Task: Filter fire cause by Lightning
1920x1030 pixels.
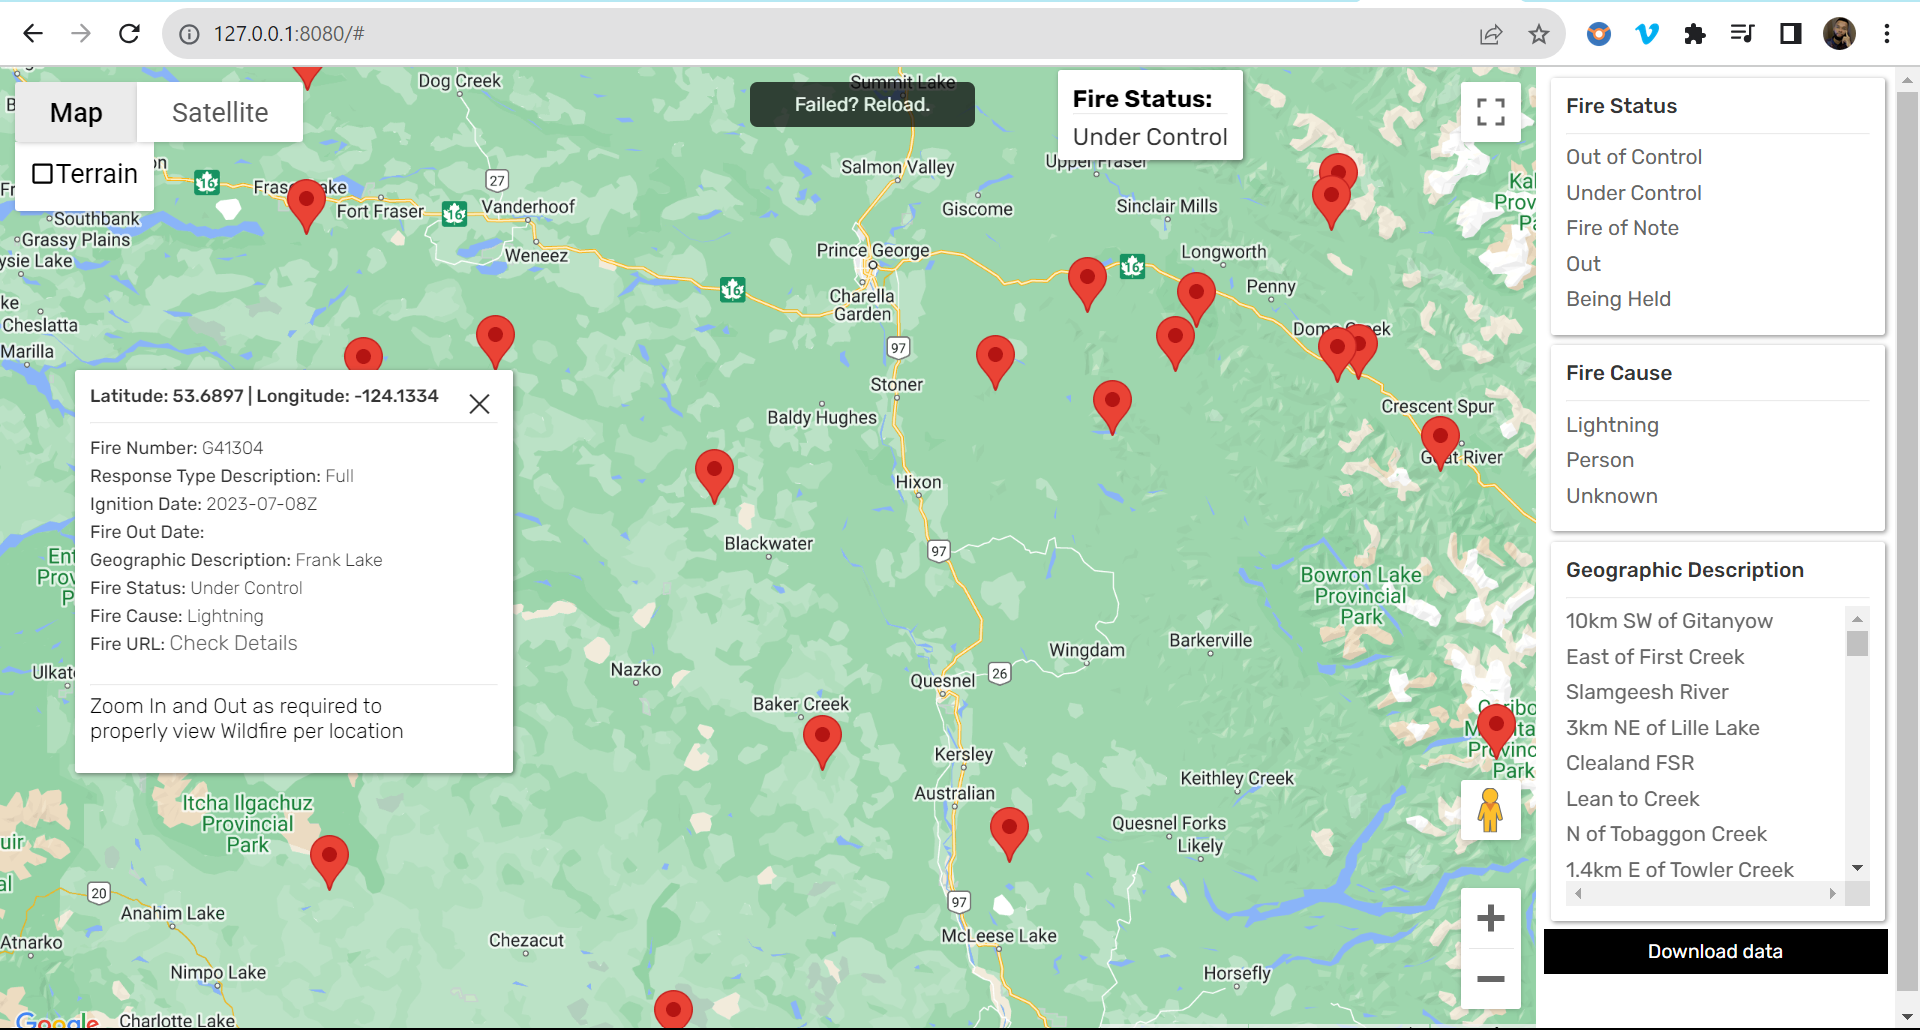Action: coord(1612,425)
